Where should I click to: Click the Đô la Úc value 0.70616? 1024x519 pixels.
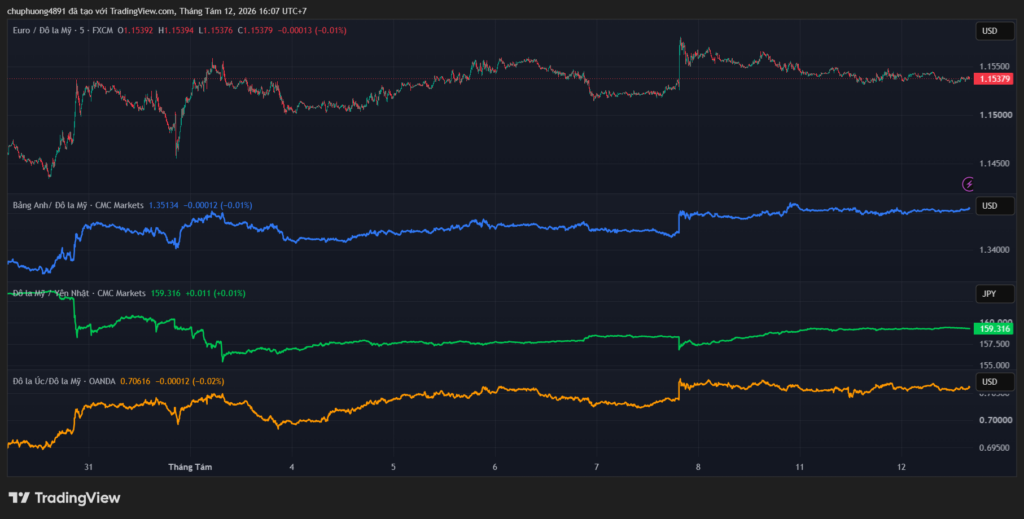coord(135,381)
